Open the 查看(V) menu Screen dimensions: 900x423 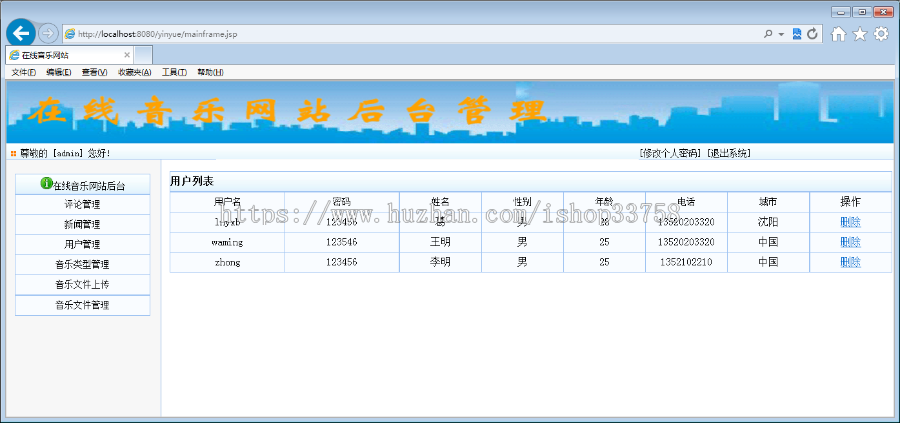94,72
